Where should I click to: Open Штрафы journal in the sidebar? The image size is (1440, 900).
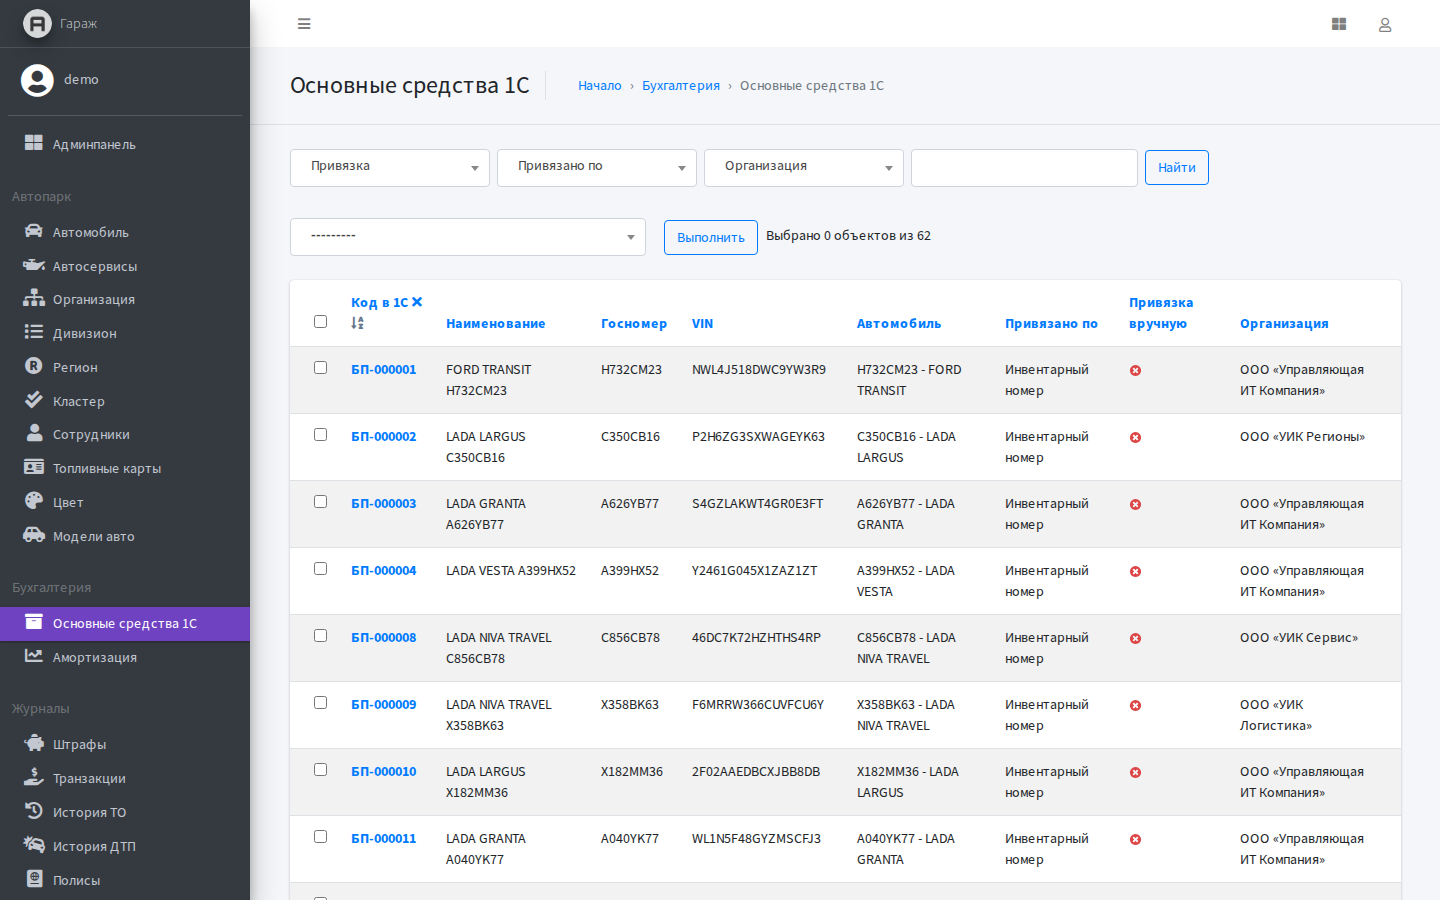[x=125, y=744]
